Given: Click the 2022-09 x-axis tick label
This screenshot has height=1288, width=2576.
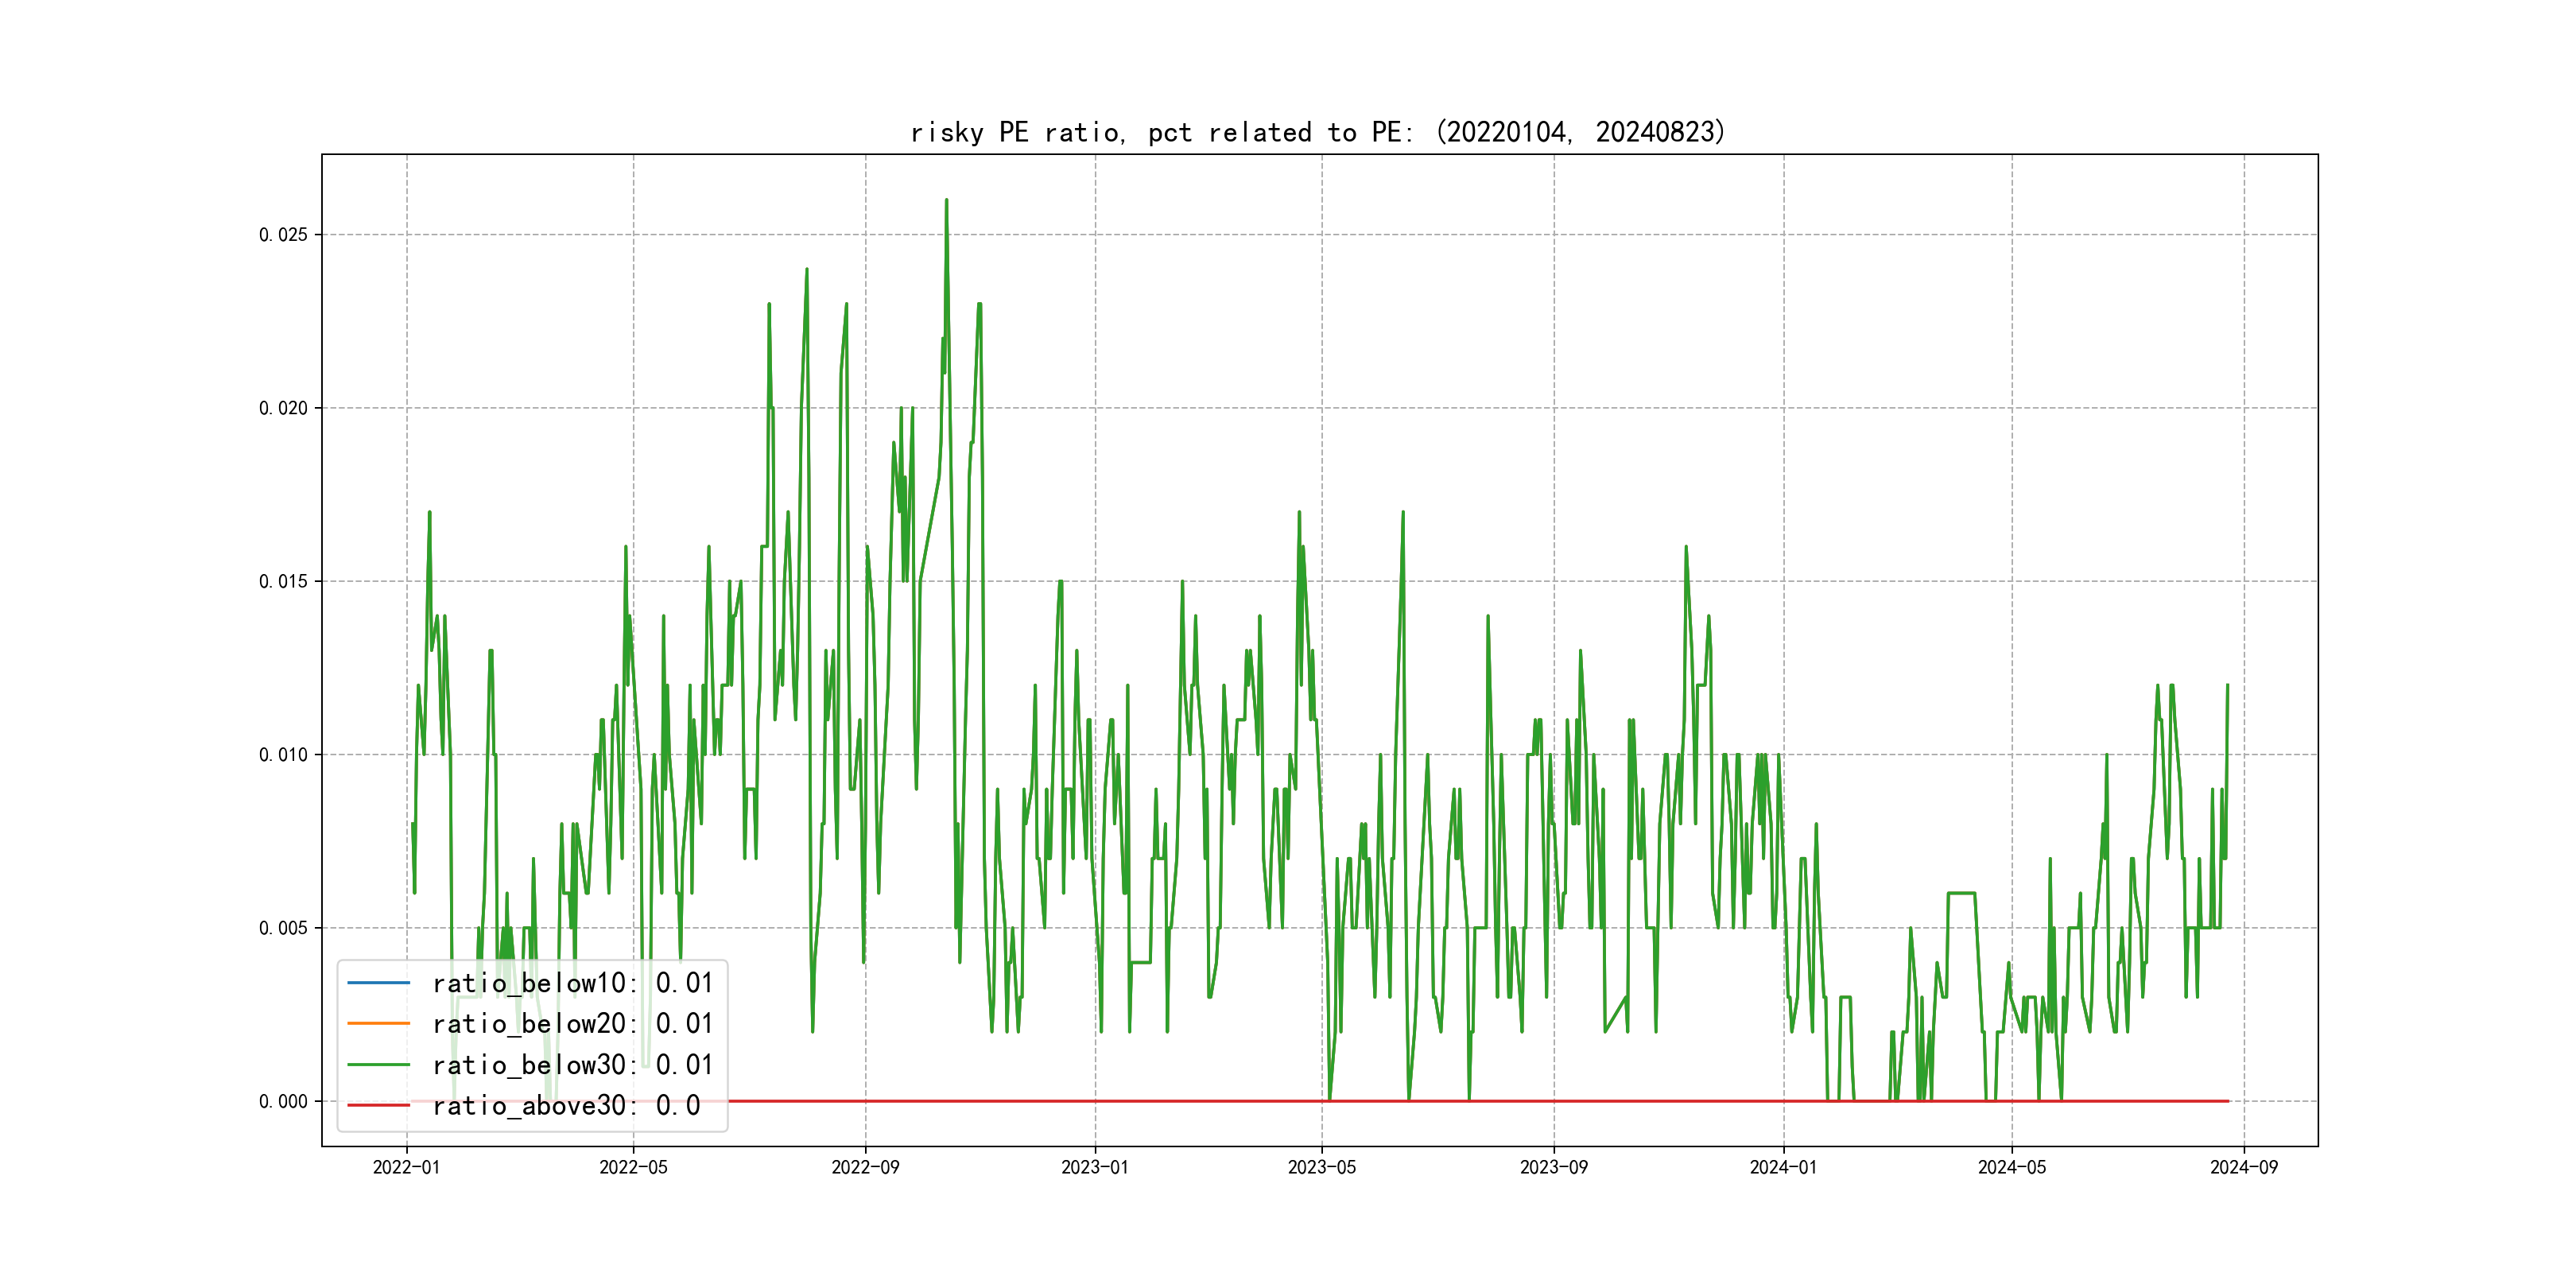Looking at the screenshot, I should (x=865, y=1167).
